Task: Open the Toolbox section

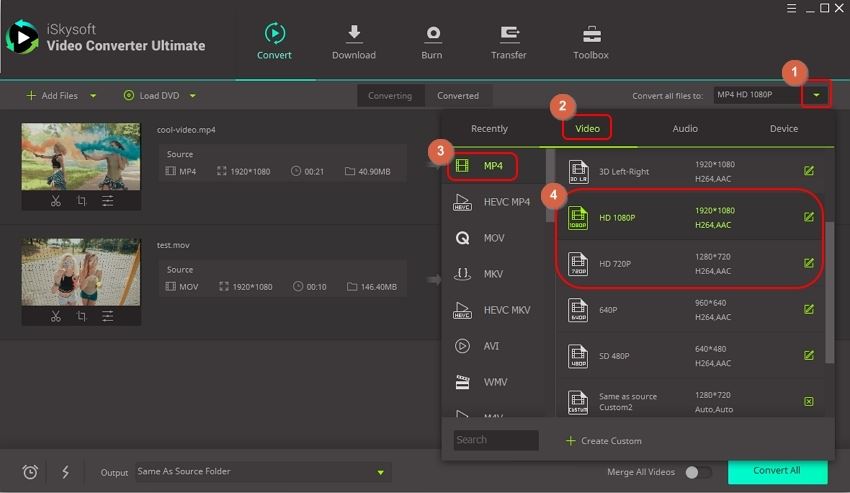Action: pyautogui.click(x=590, y=42)
